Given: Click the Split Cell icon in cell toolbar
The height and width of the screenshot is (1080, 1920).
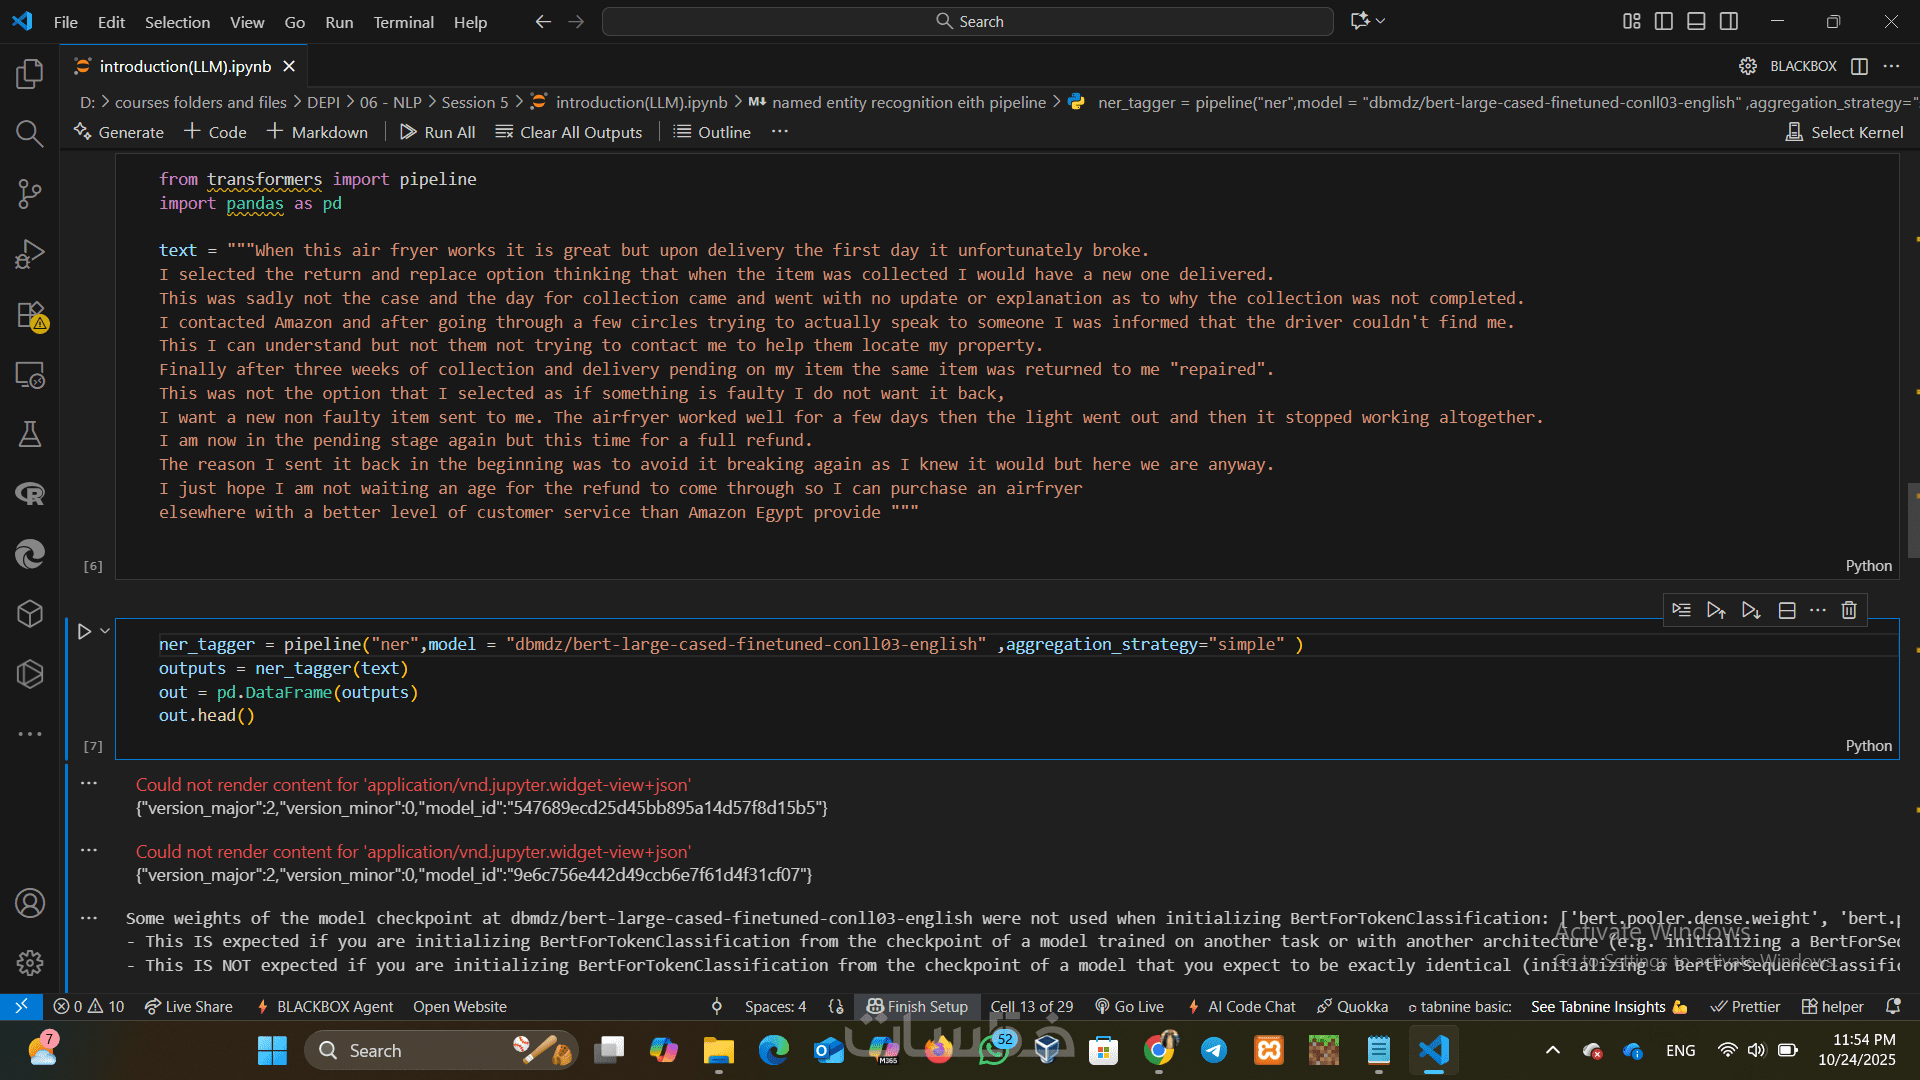Looking at the screenshot, I should coord(1787,610).
